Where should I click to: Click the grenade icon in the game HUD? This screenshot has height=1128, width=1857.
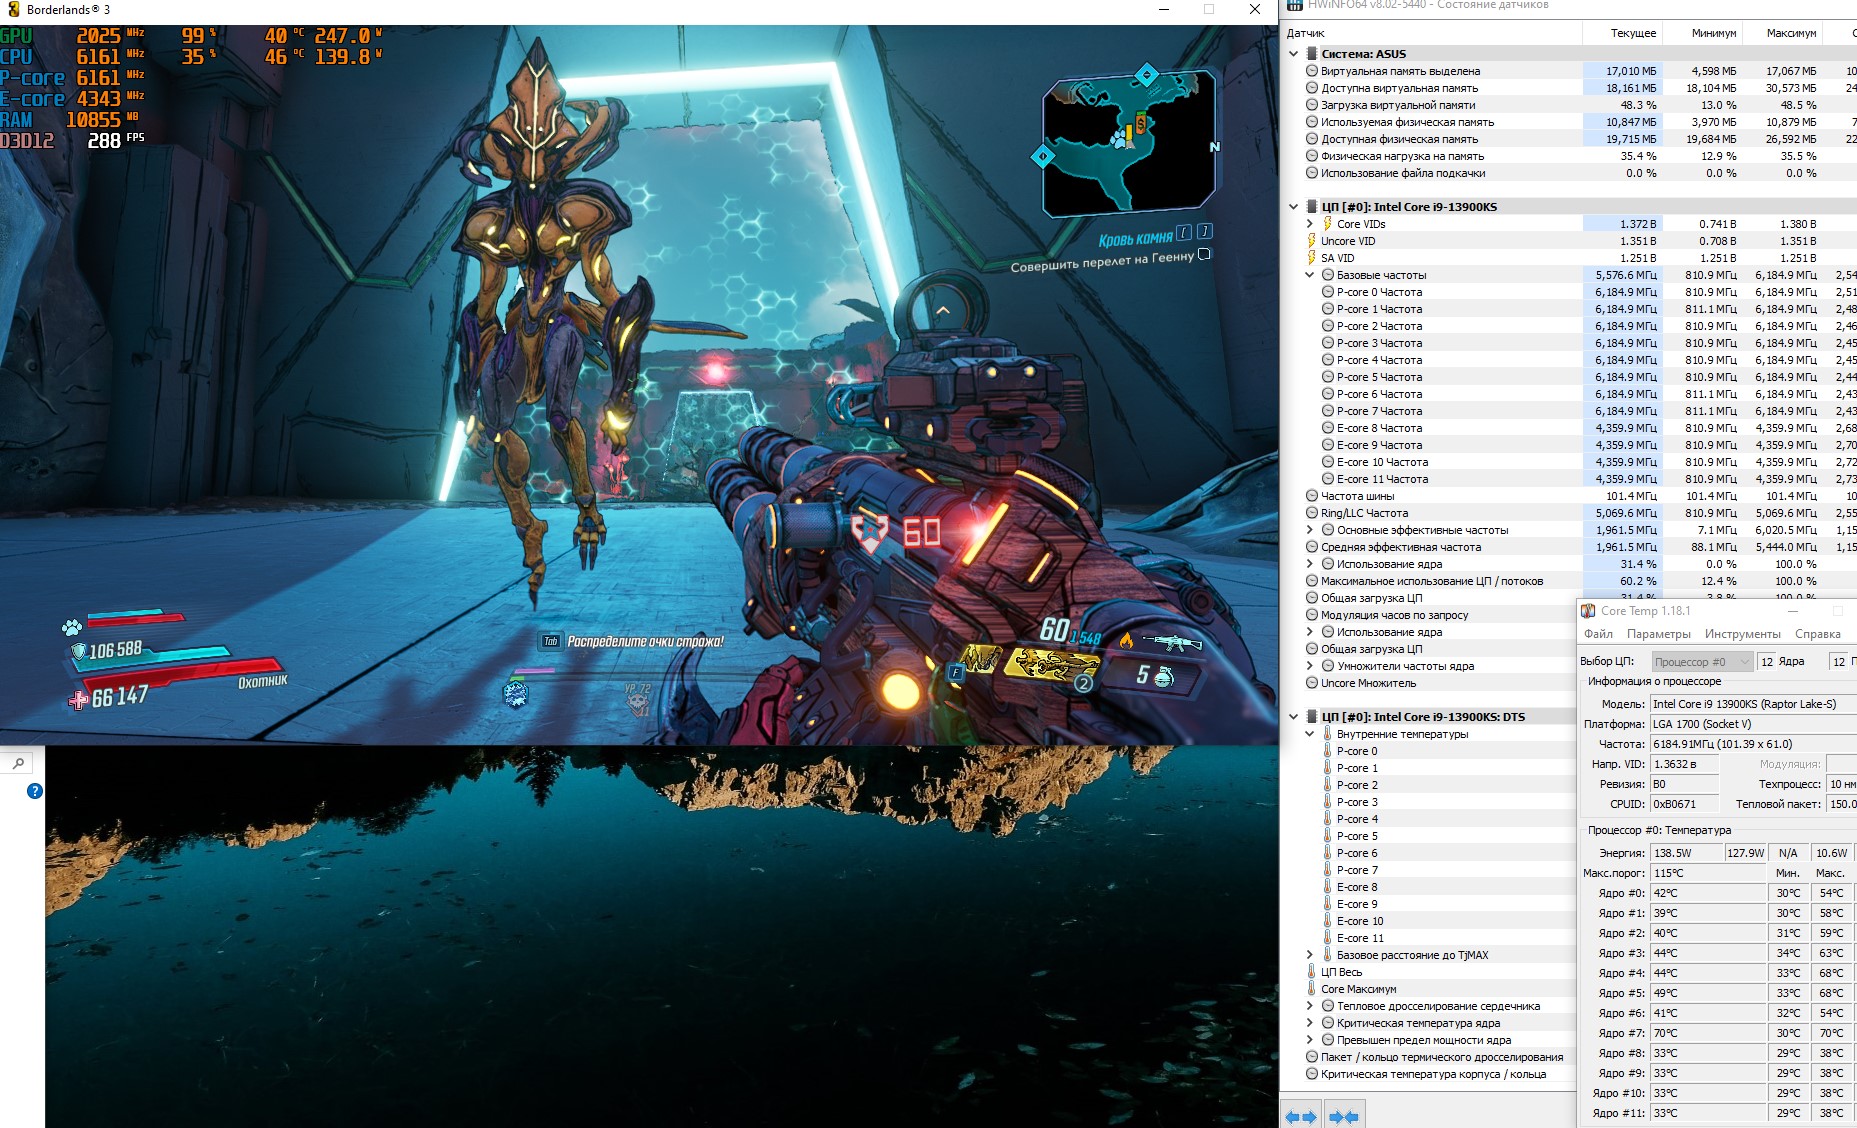[x=1164, y=678]
